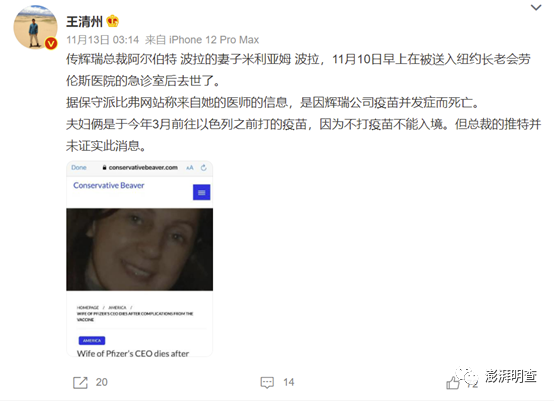Click the comment count 14
The width and height of the screenshot is (554, 401).
289,382
